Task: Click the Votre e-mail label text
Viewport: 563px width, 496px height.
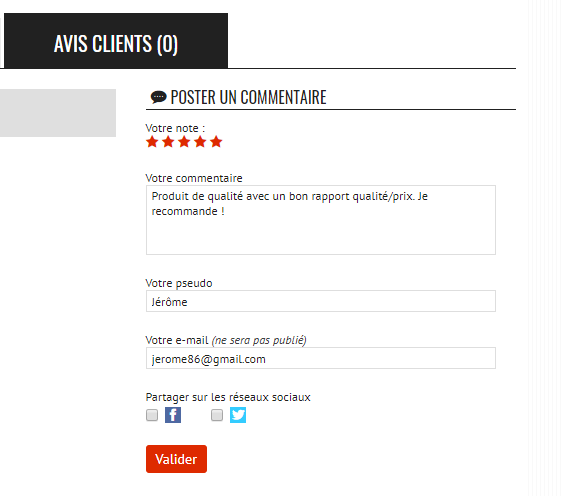Action: click(177, 340)
